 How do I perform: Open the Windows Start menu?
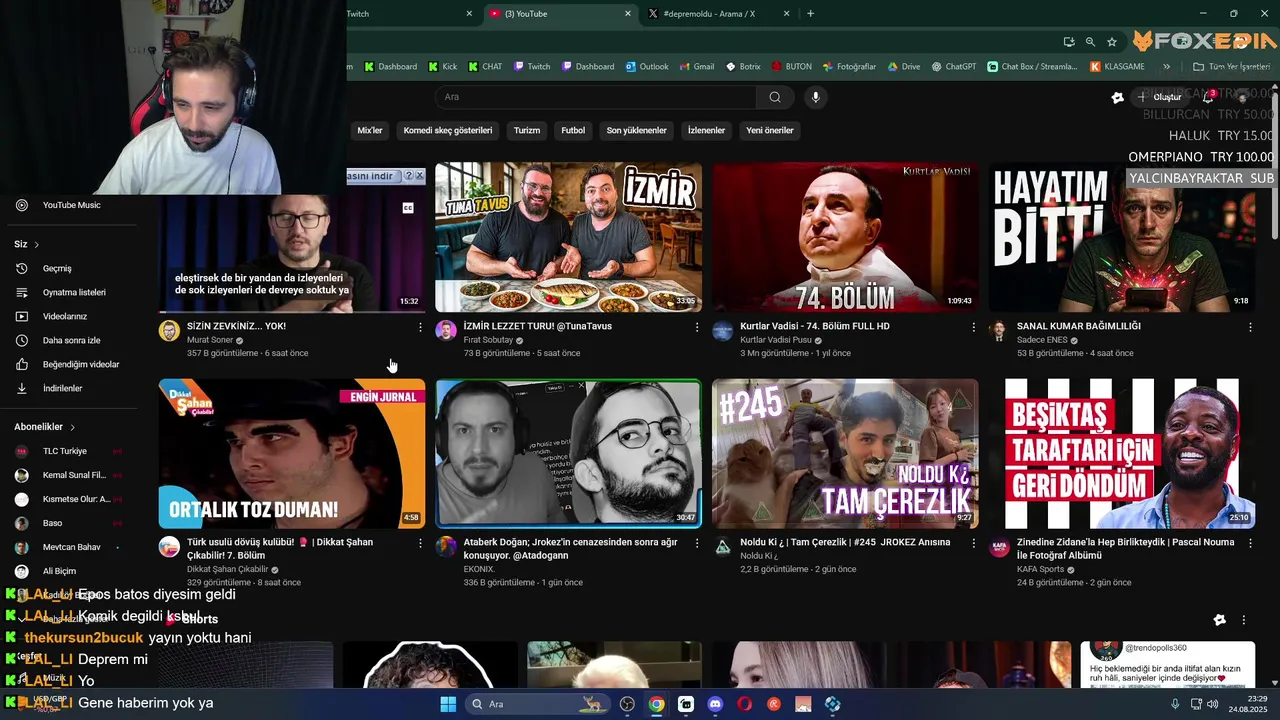448,704
